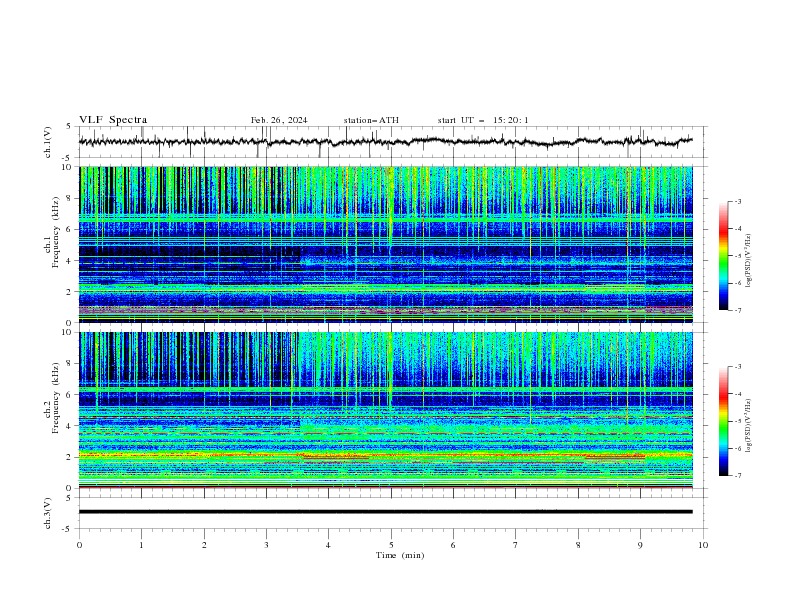Select the "ch.1(V)" axis label
The height and width of the screenshot is (612, 792).
[48, 142]
